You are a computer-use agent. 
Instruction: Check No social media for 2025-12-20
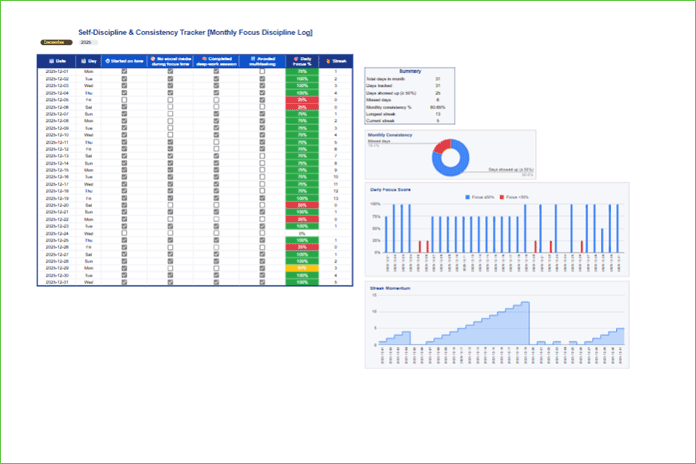(170, 205)
